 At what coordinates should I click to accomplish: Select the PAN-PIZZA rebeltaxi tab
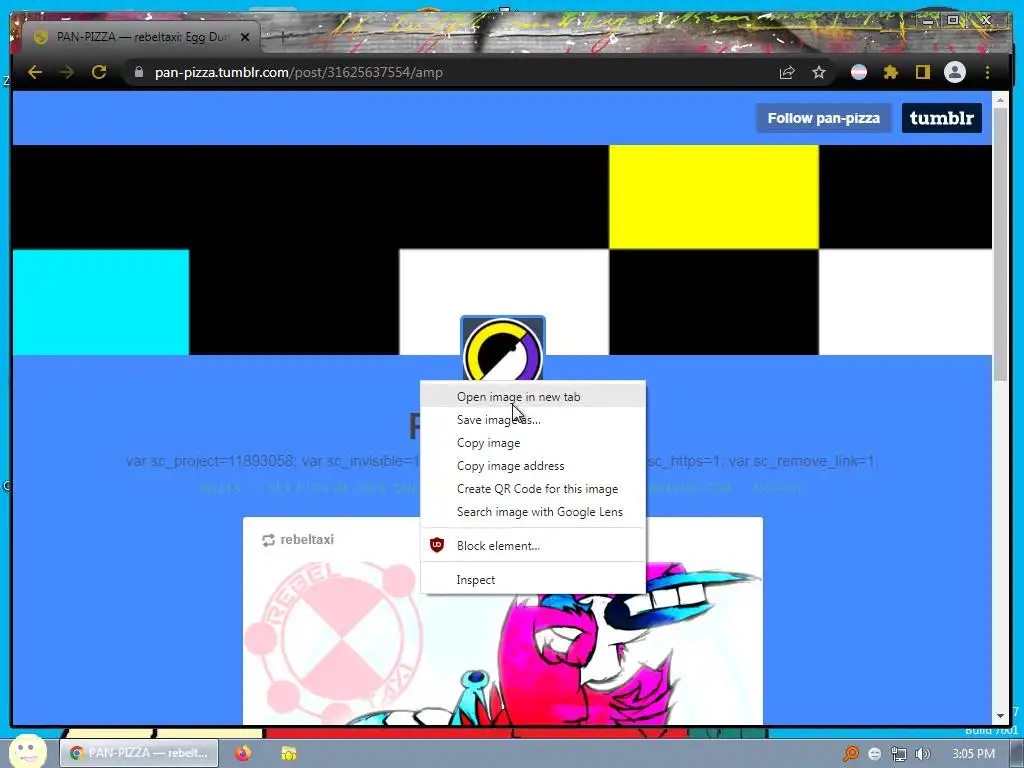[x=140, y=37]
